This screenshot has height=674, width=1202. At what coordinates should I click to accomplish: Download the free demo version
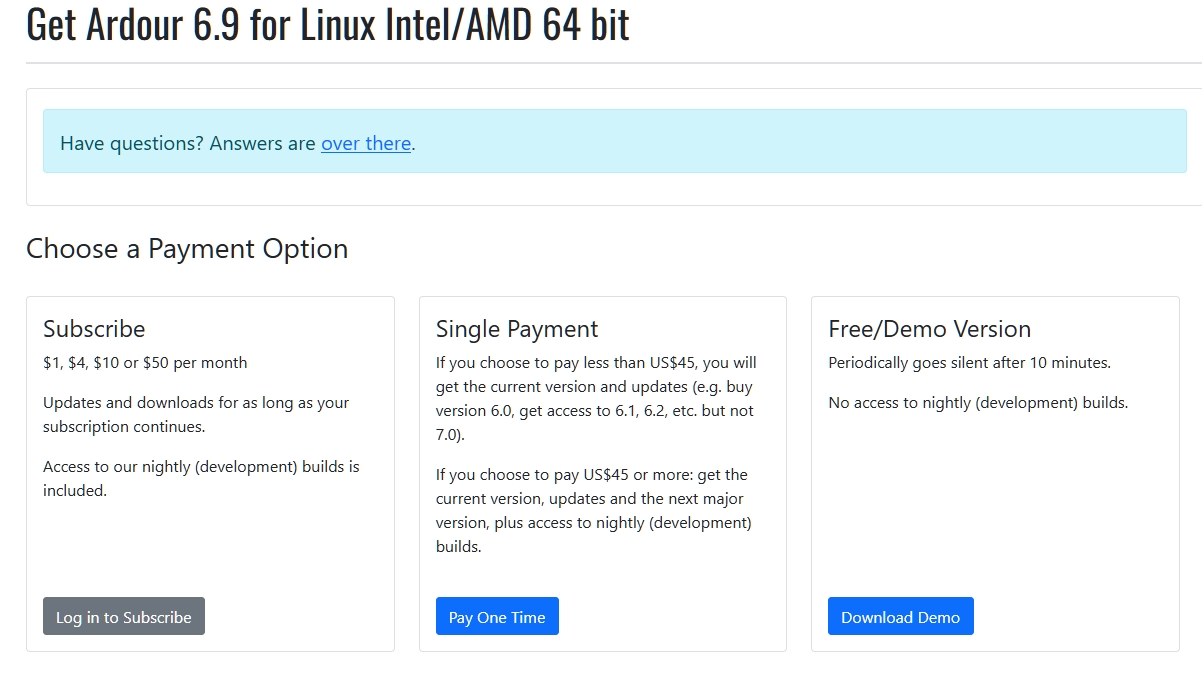900,616
